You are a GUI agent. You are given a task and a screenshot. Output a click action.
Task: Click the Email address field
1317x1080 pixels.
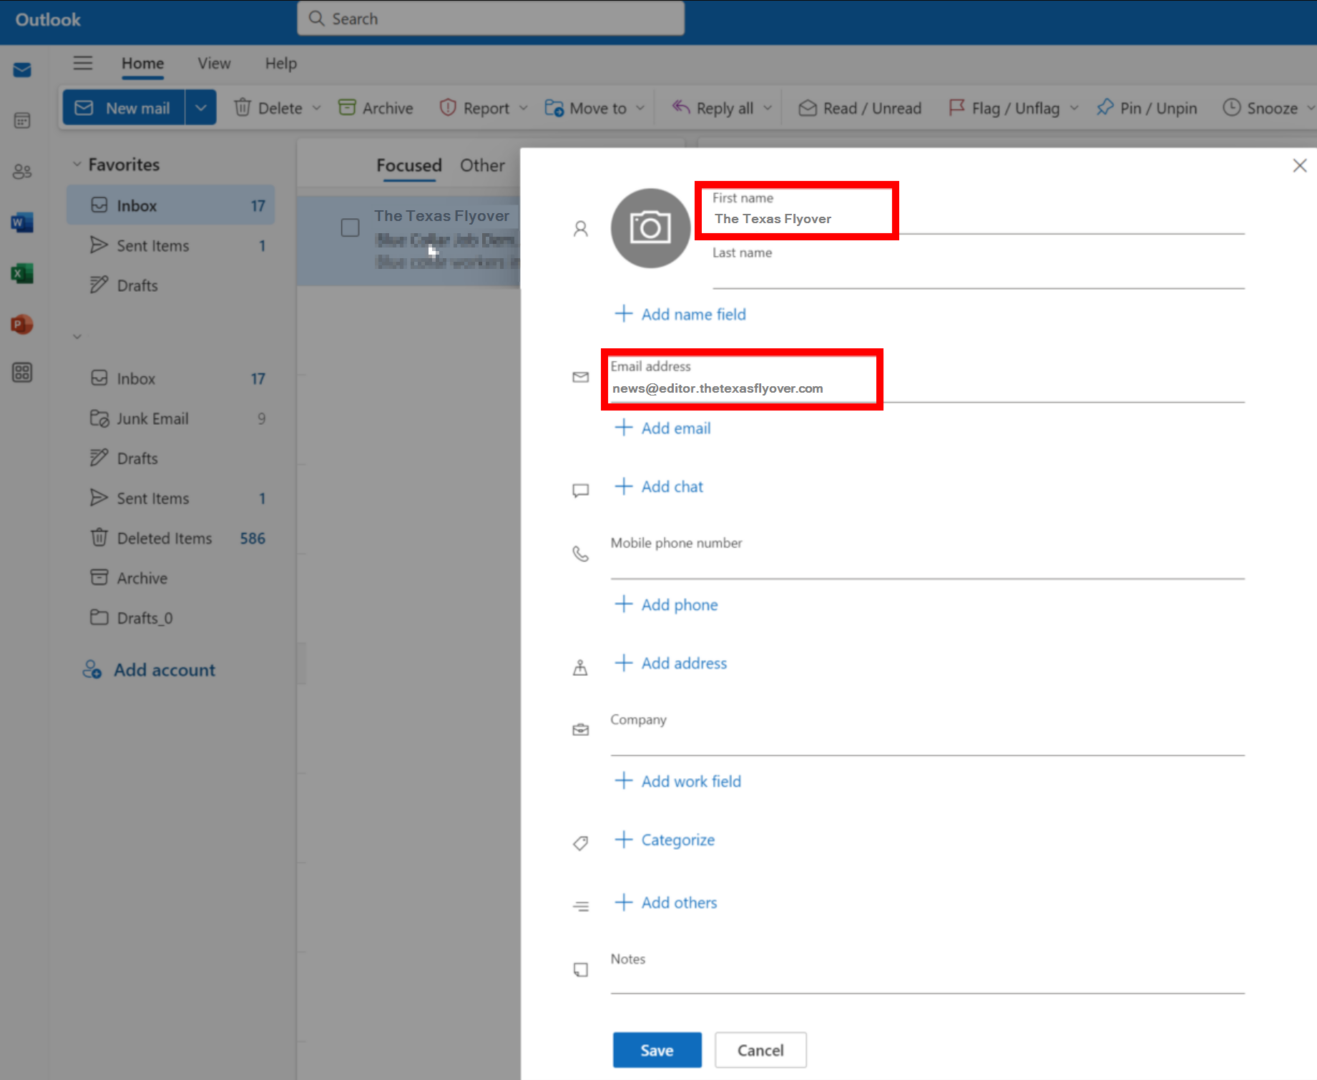point(927,380)
